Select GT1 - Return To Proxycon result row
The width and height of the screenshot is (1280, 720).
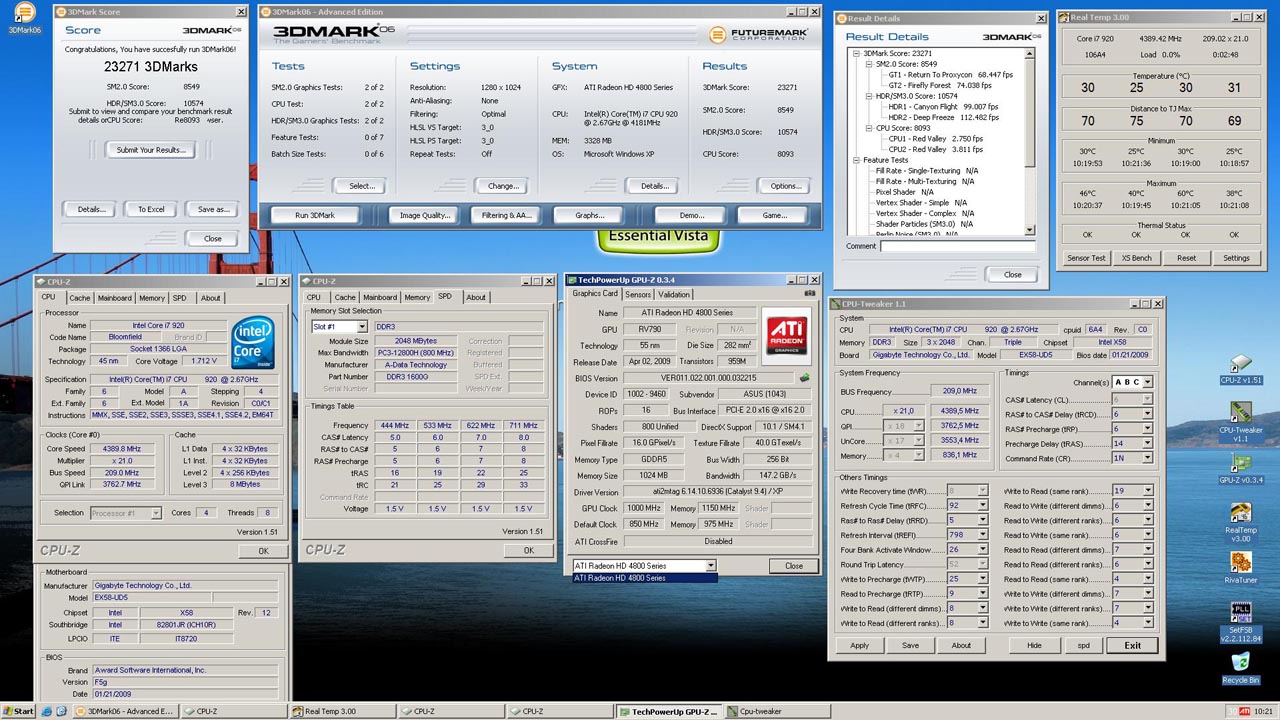click(950, 75)
